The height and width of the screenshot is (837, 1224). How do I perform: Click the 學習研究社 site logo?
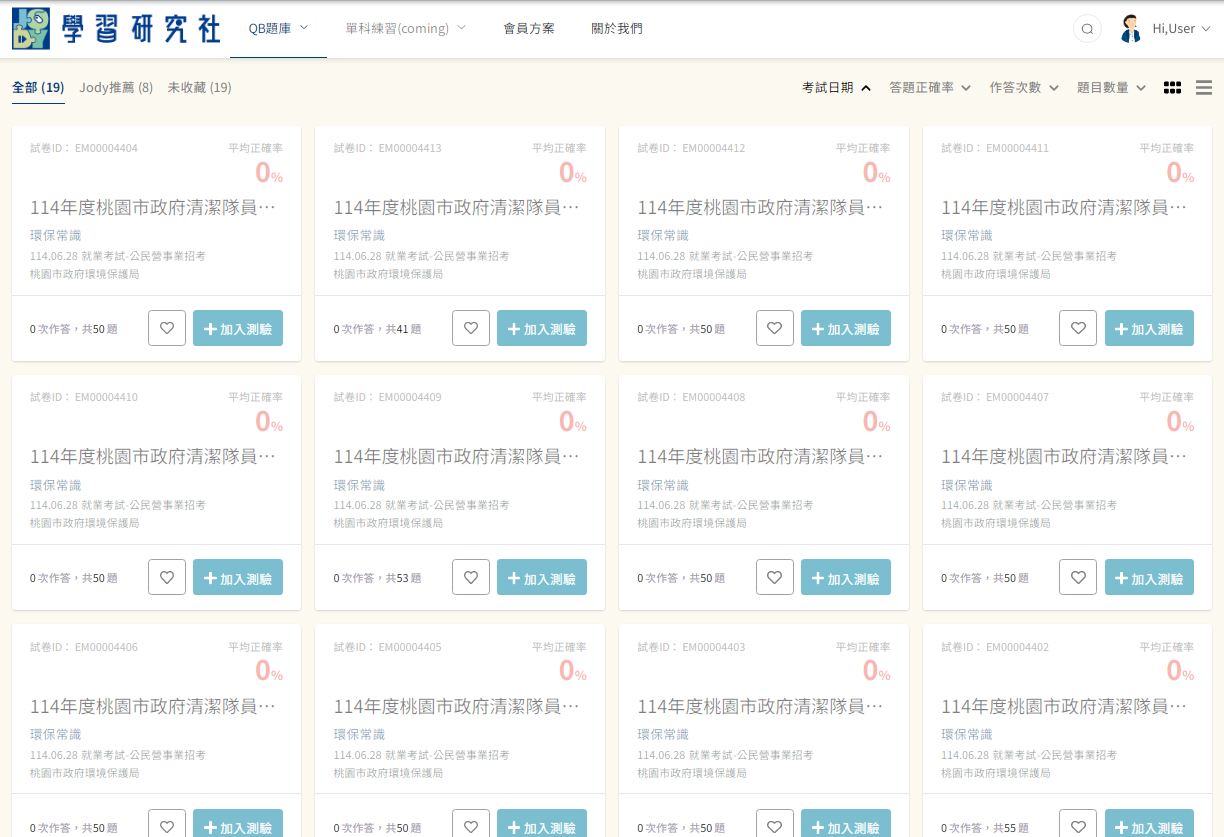[x=116, y=29]
